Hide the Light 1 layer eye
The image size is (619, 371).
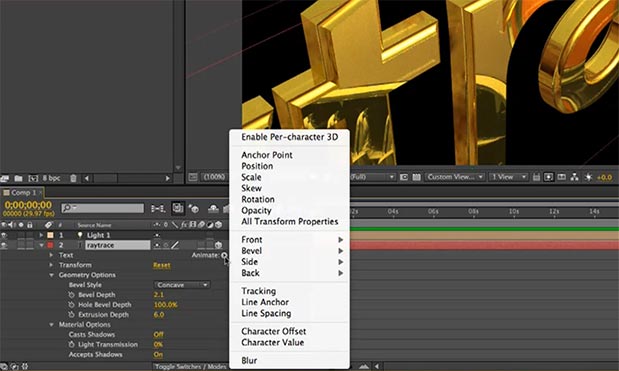[4, 235]
